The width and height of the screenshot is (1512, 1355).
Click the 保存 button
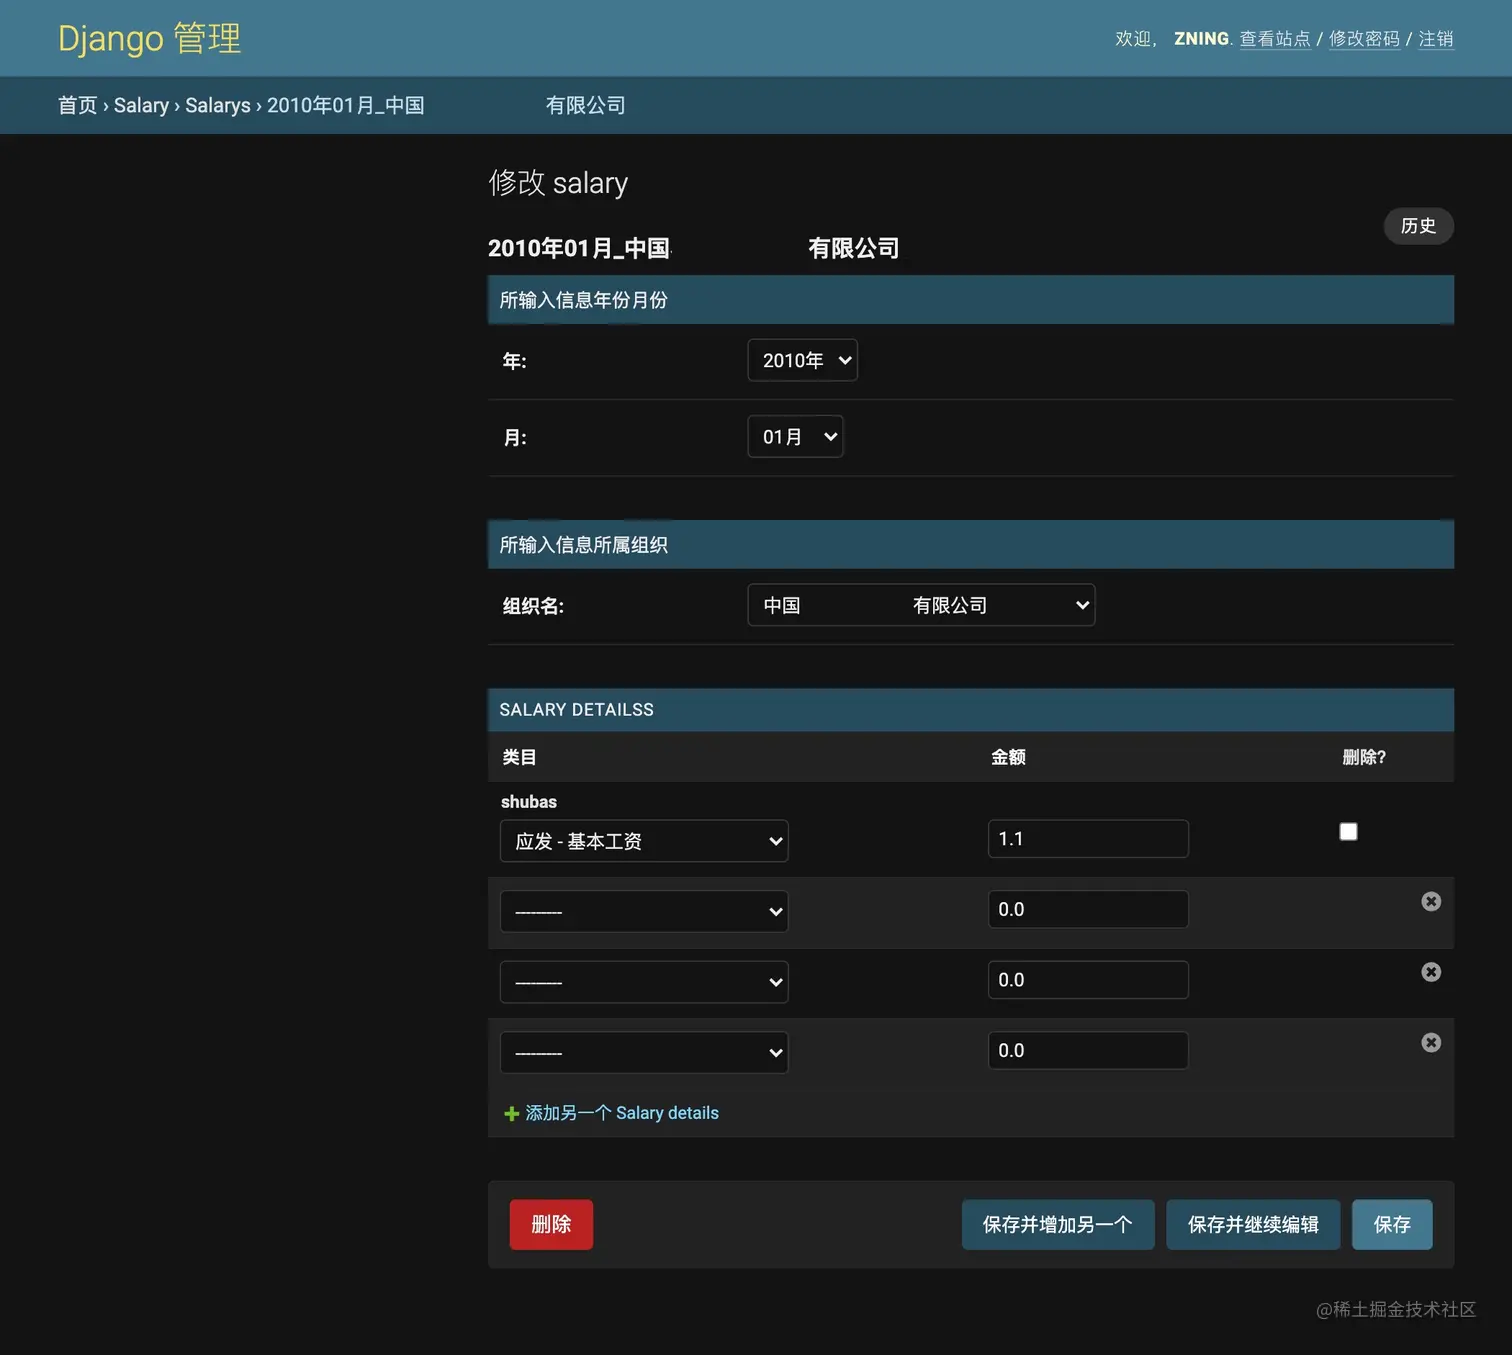pos(1392,1224)
